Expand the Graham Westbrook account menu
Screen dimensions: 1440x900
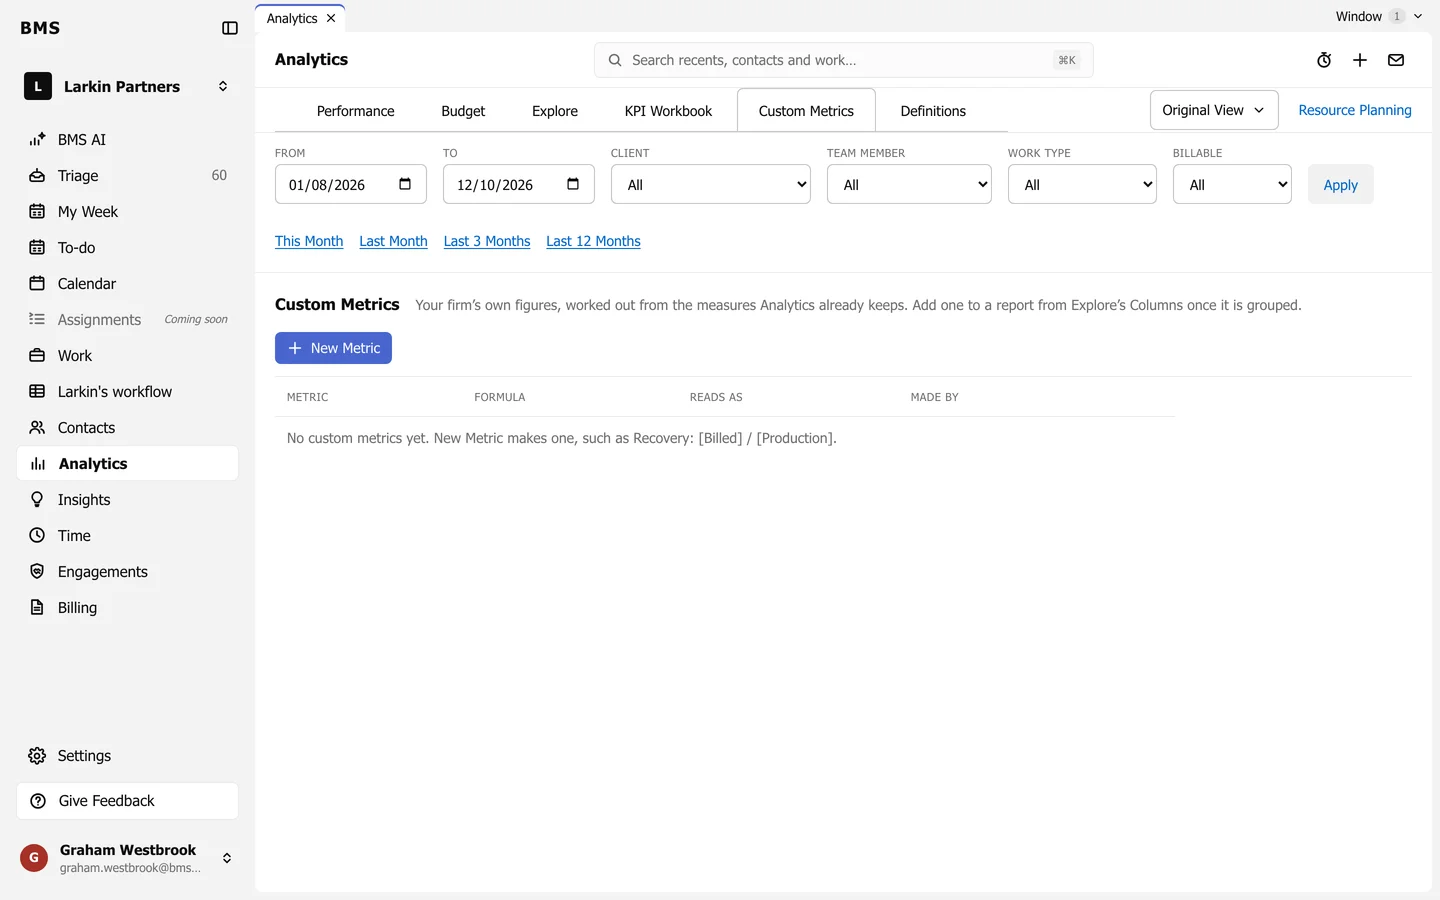click(227, 858)
